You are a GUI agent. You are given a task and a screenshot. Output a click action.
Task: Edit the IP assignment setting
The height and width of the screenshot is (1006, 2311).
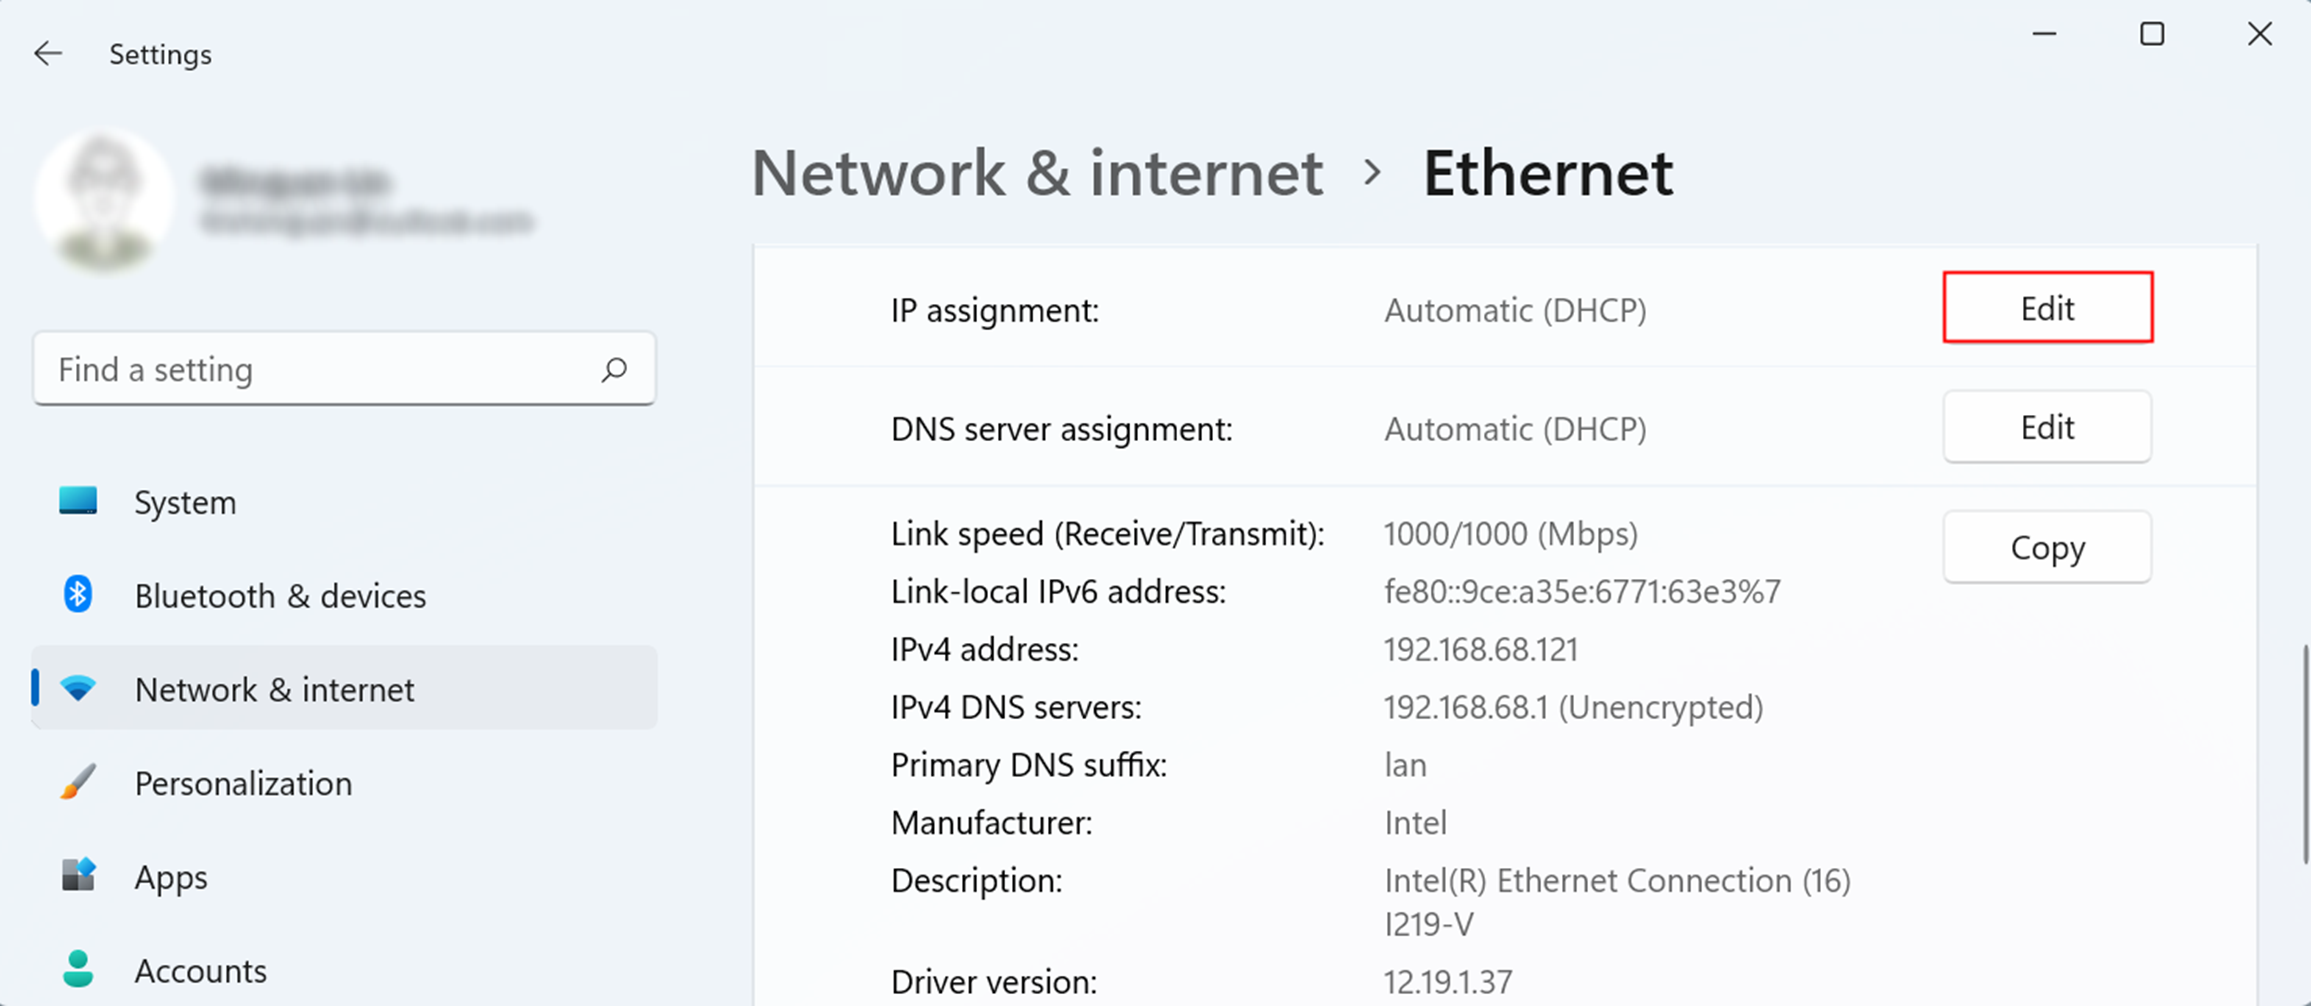(2047, 308)
